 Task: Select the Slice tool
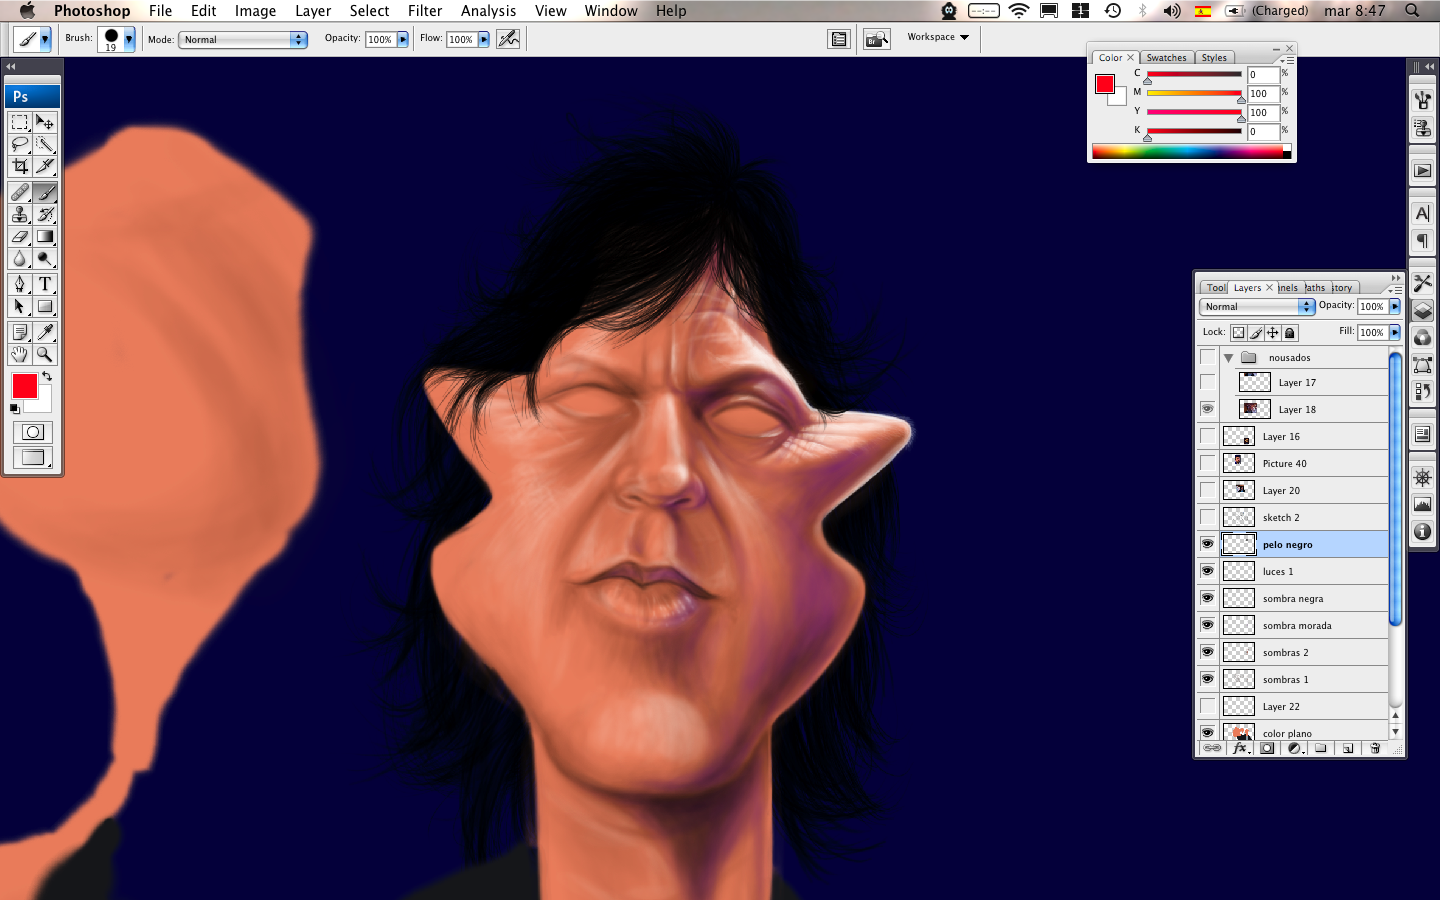[45, 166]
